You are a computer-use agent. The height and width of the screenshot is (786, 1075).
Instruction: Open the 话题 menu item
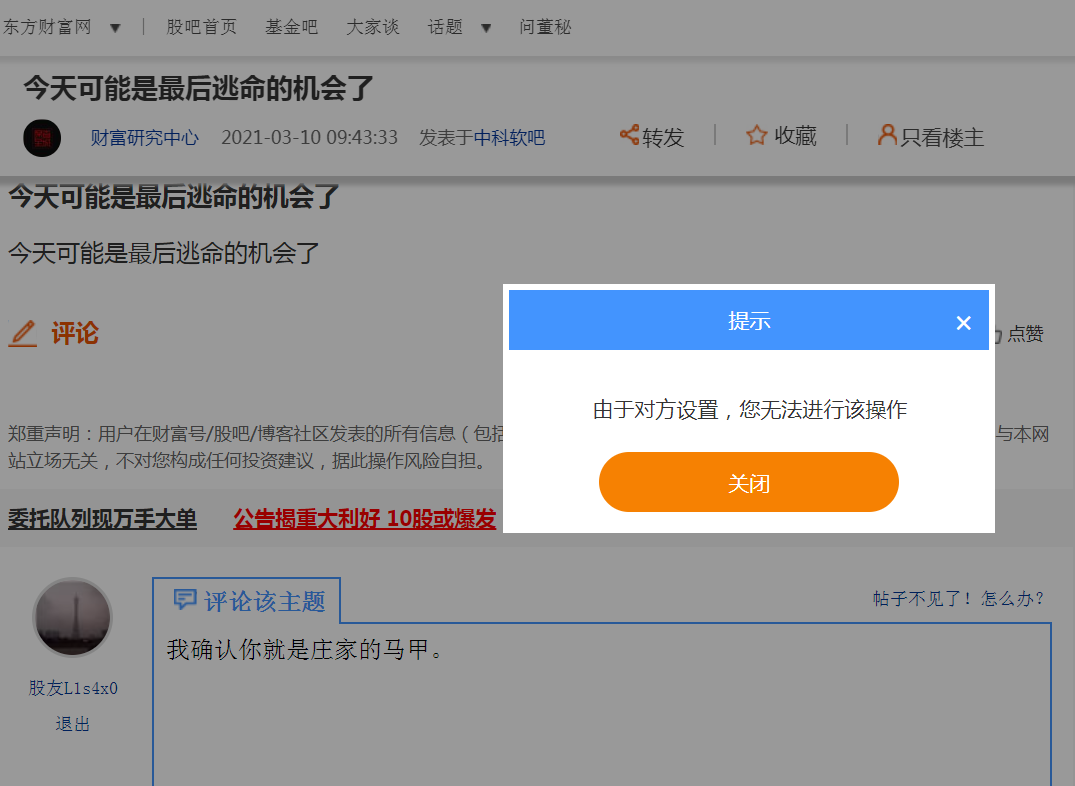445,27
